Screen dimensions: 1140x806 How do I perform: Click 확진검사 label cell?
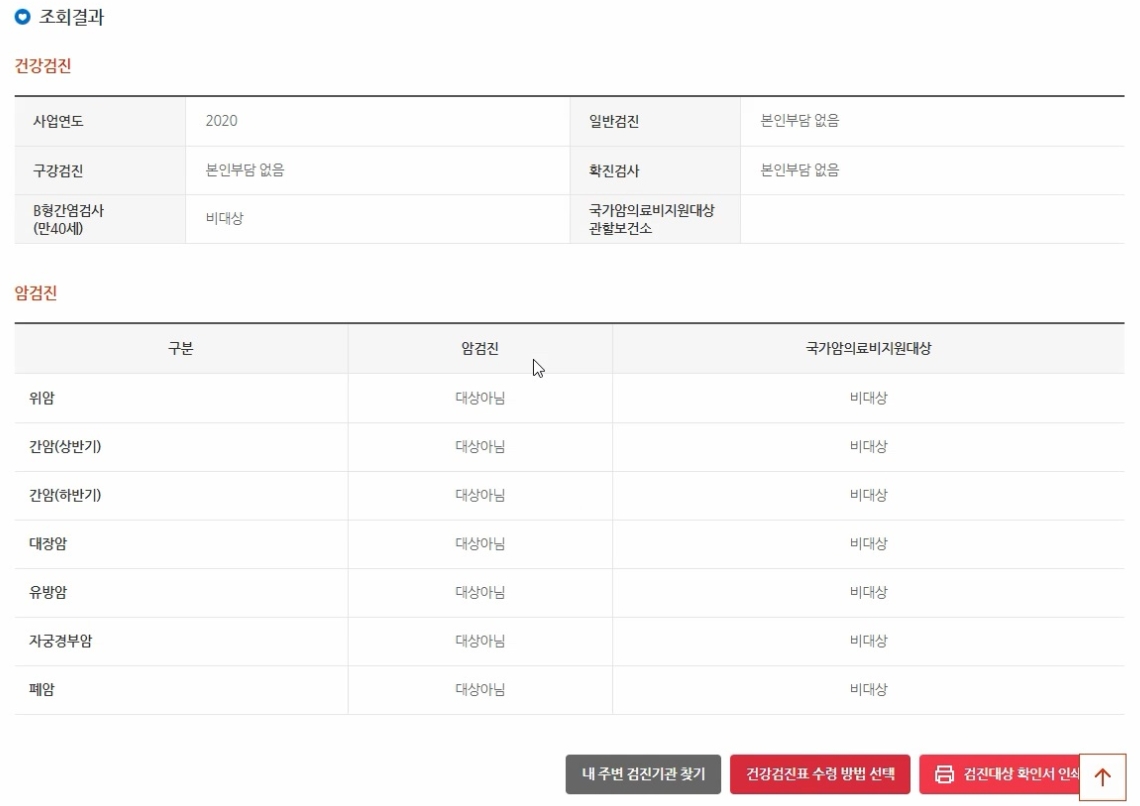click(655, 171)
